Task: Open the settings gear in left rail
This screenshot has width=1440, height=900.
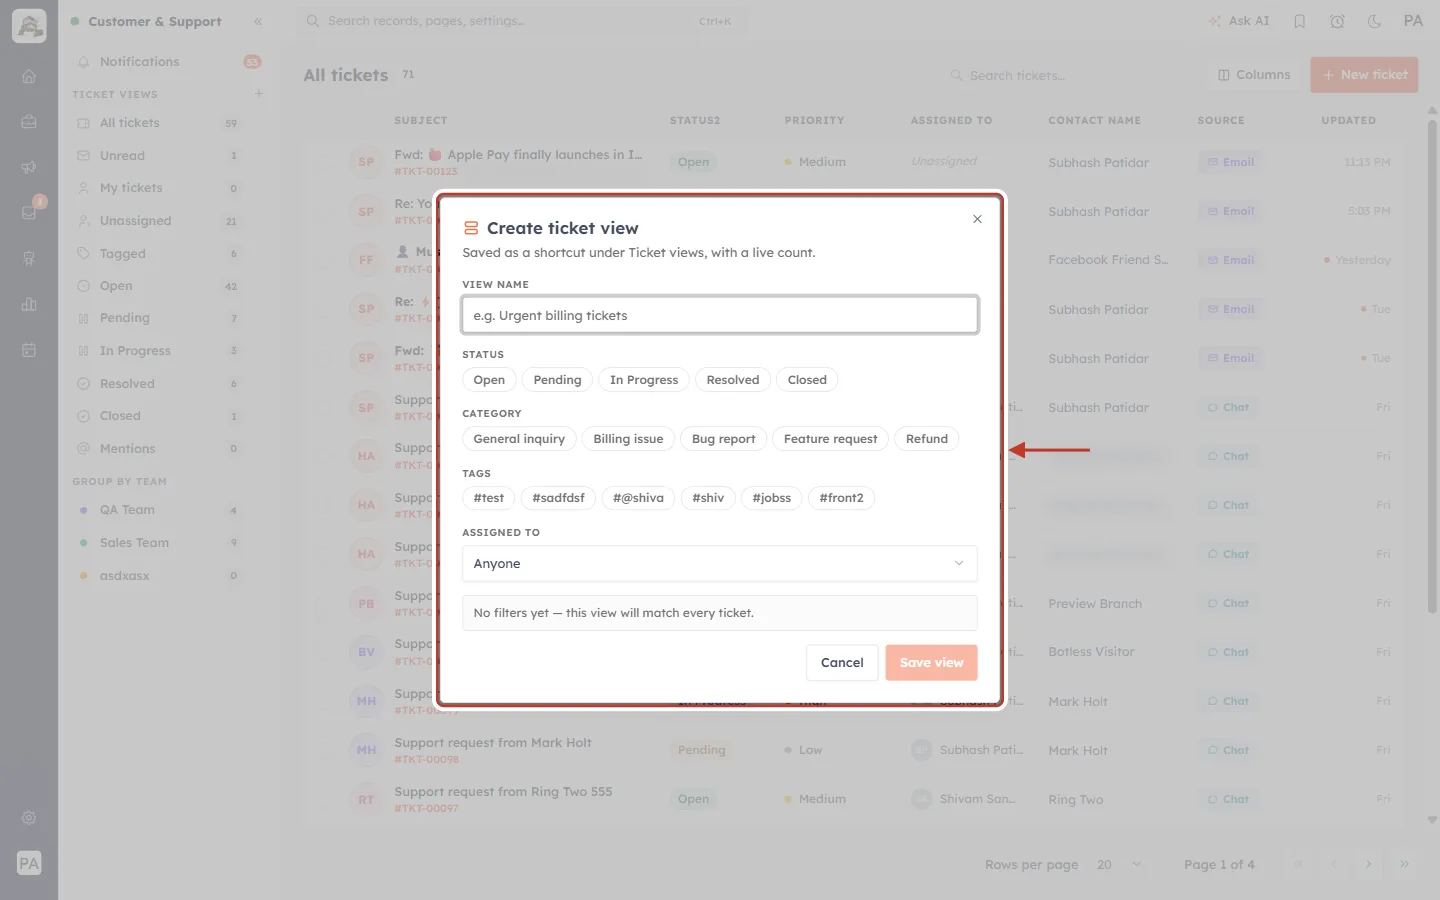Action: pos(29,818)
